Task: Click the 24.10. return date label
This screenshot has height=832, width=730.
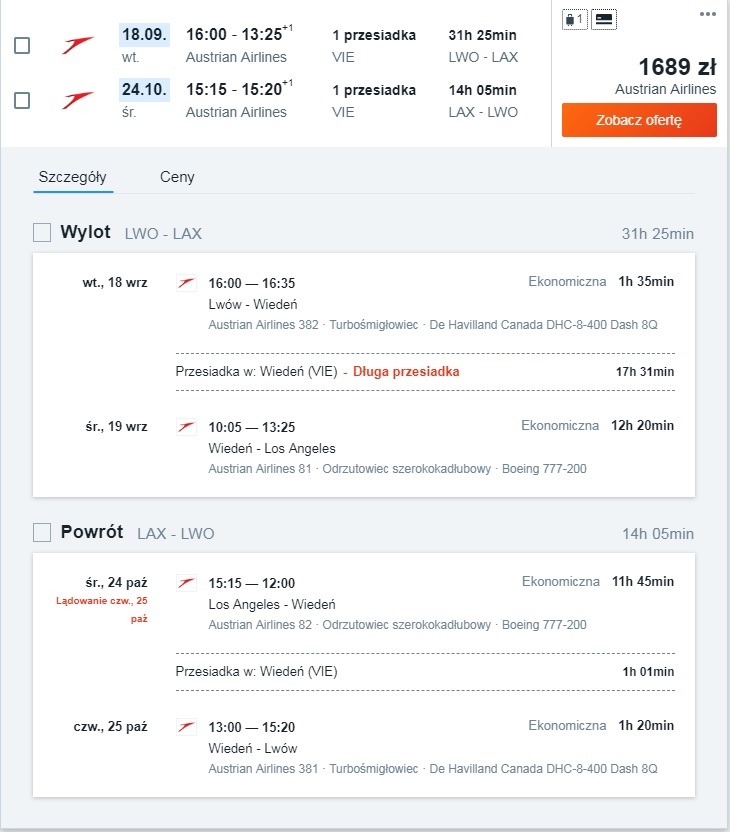Action: tap(144, 89)
